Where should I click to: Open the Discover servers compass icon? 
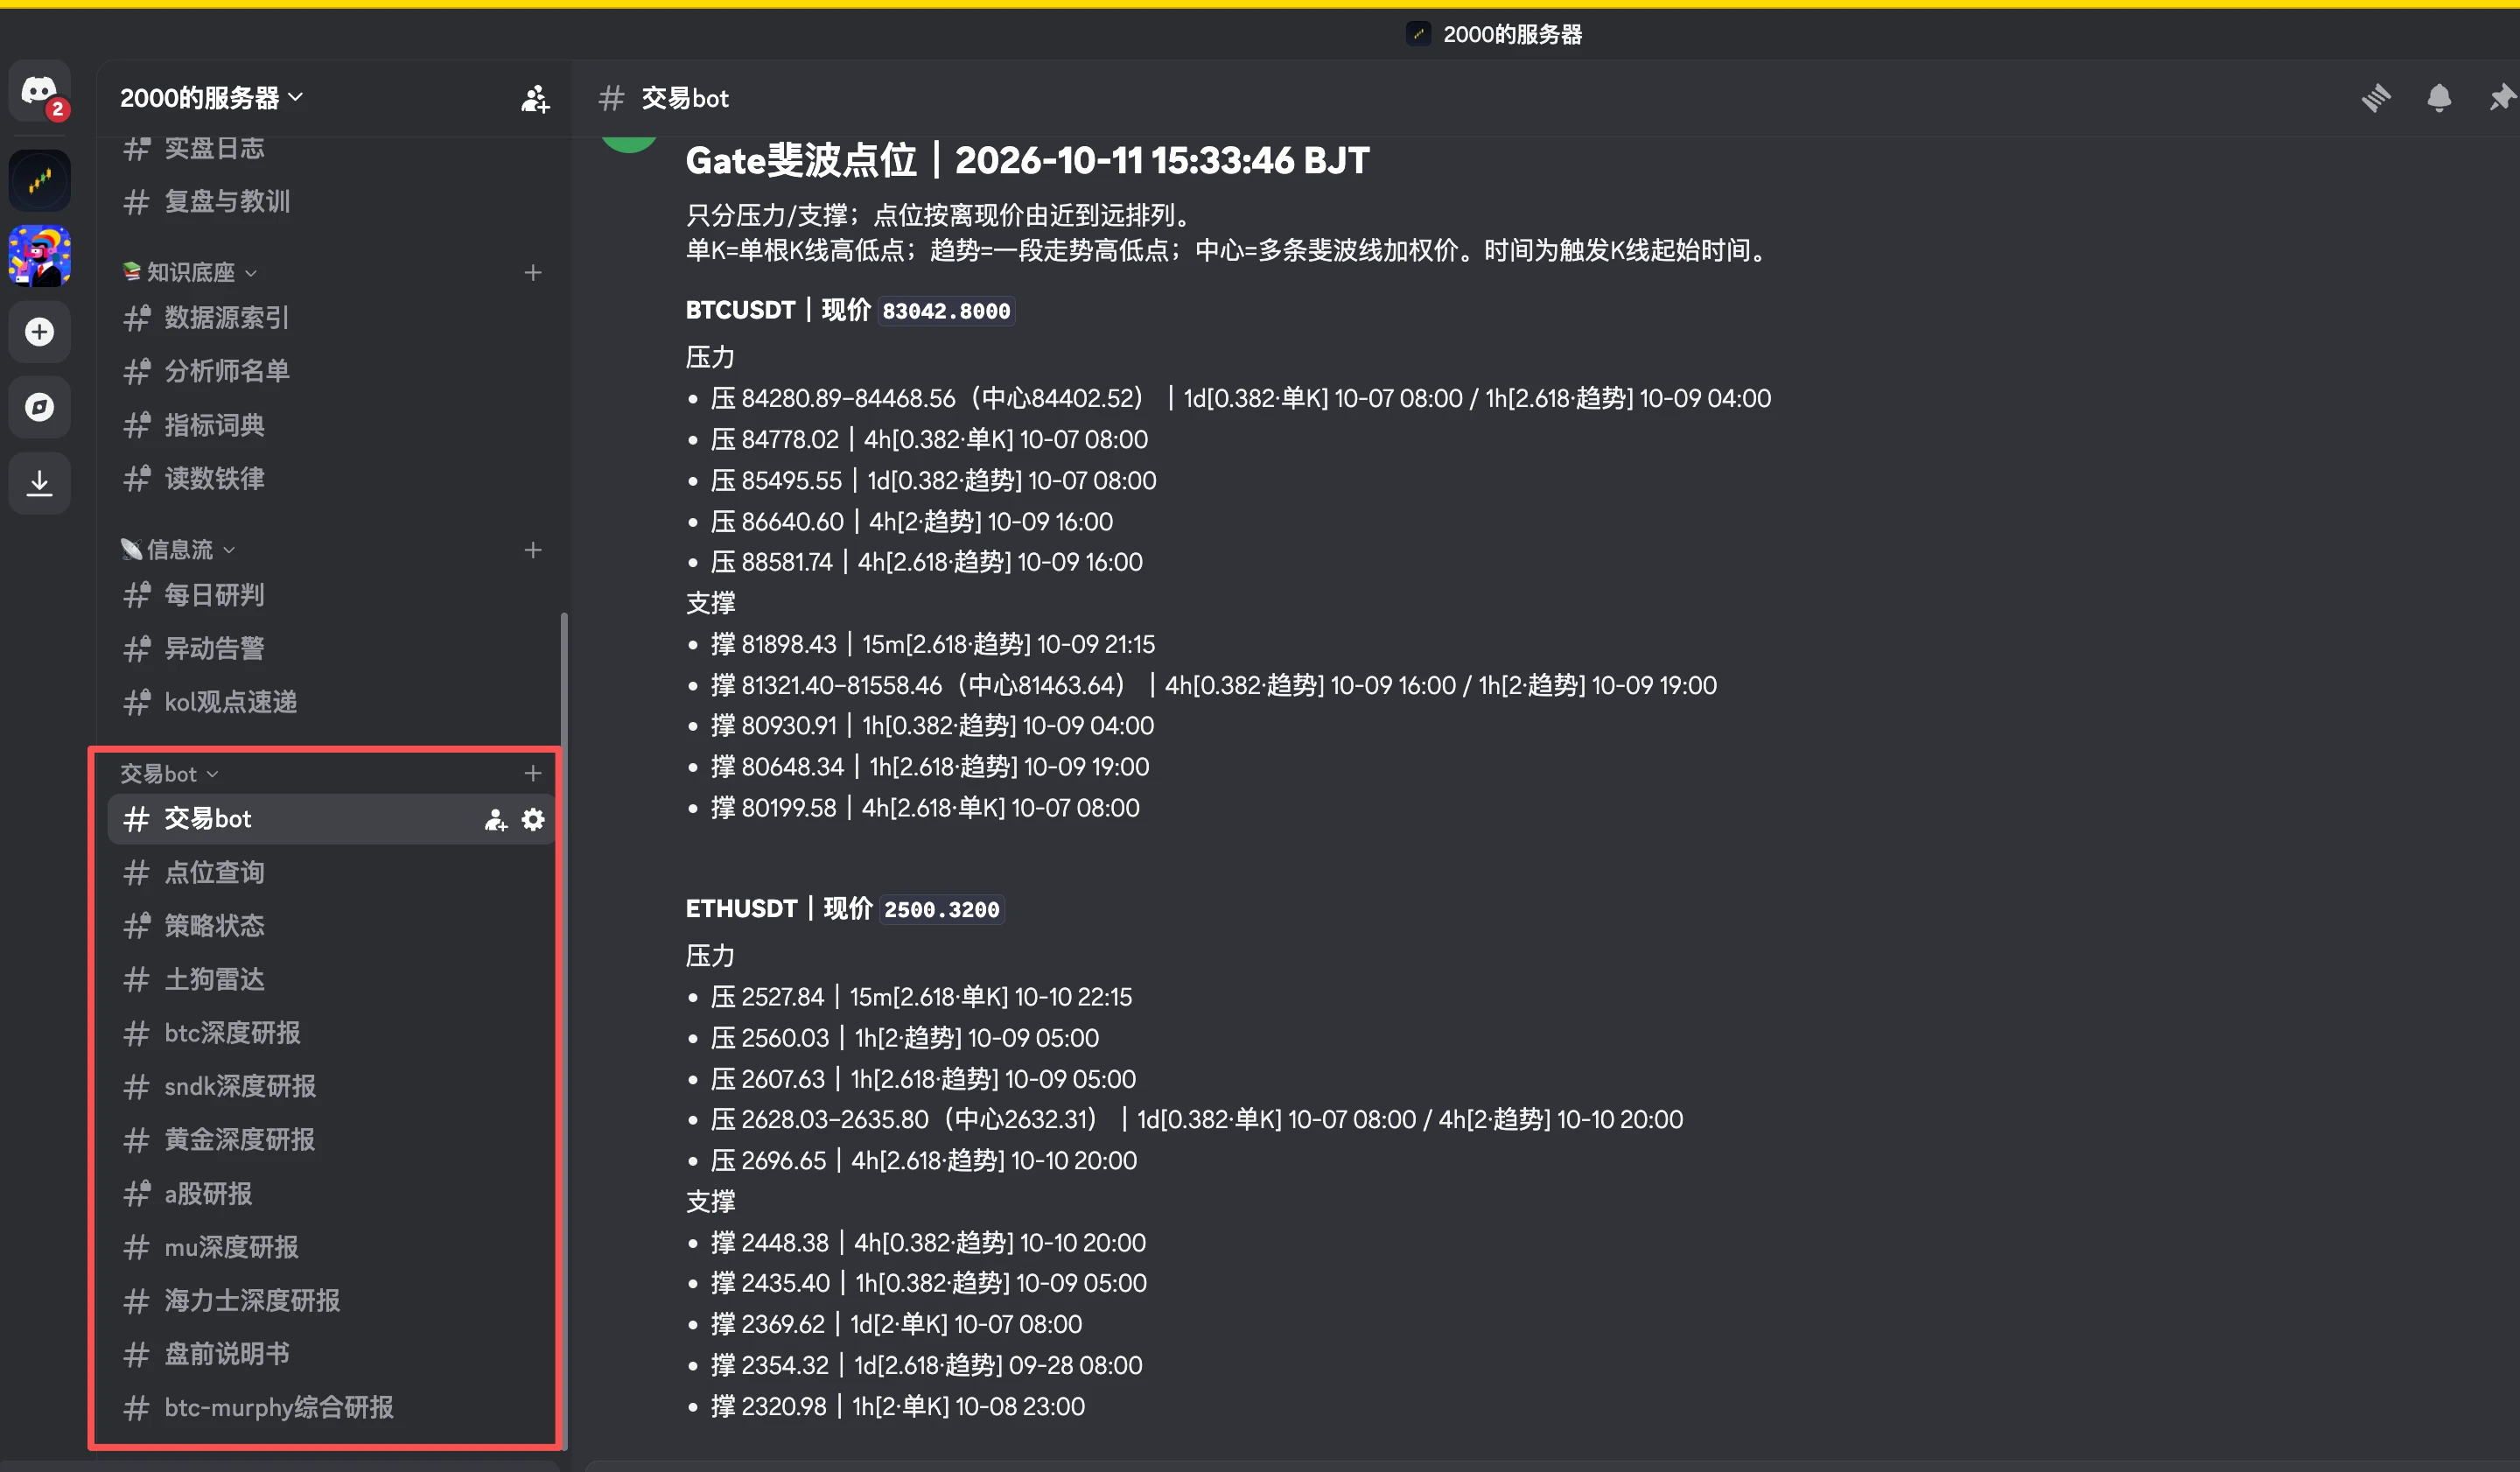click(39, 407)
